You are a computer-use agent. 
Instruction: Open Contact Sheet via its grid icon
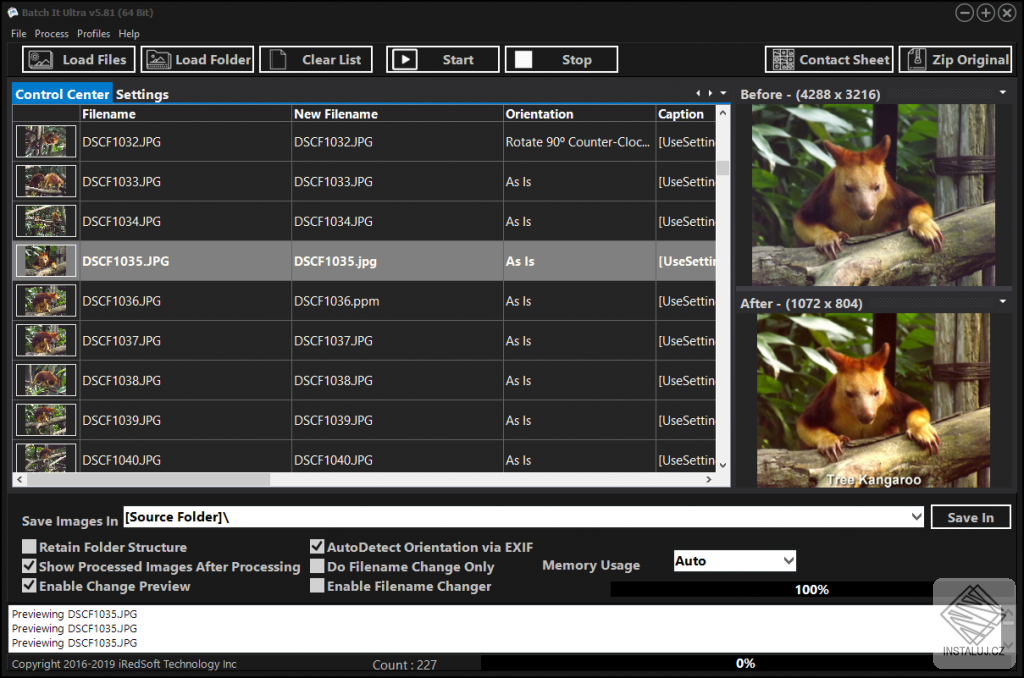[783, 60]
